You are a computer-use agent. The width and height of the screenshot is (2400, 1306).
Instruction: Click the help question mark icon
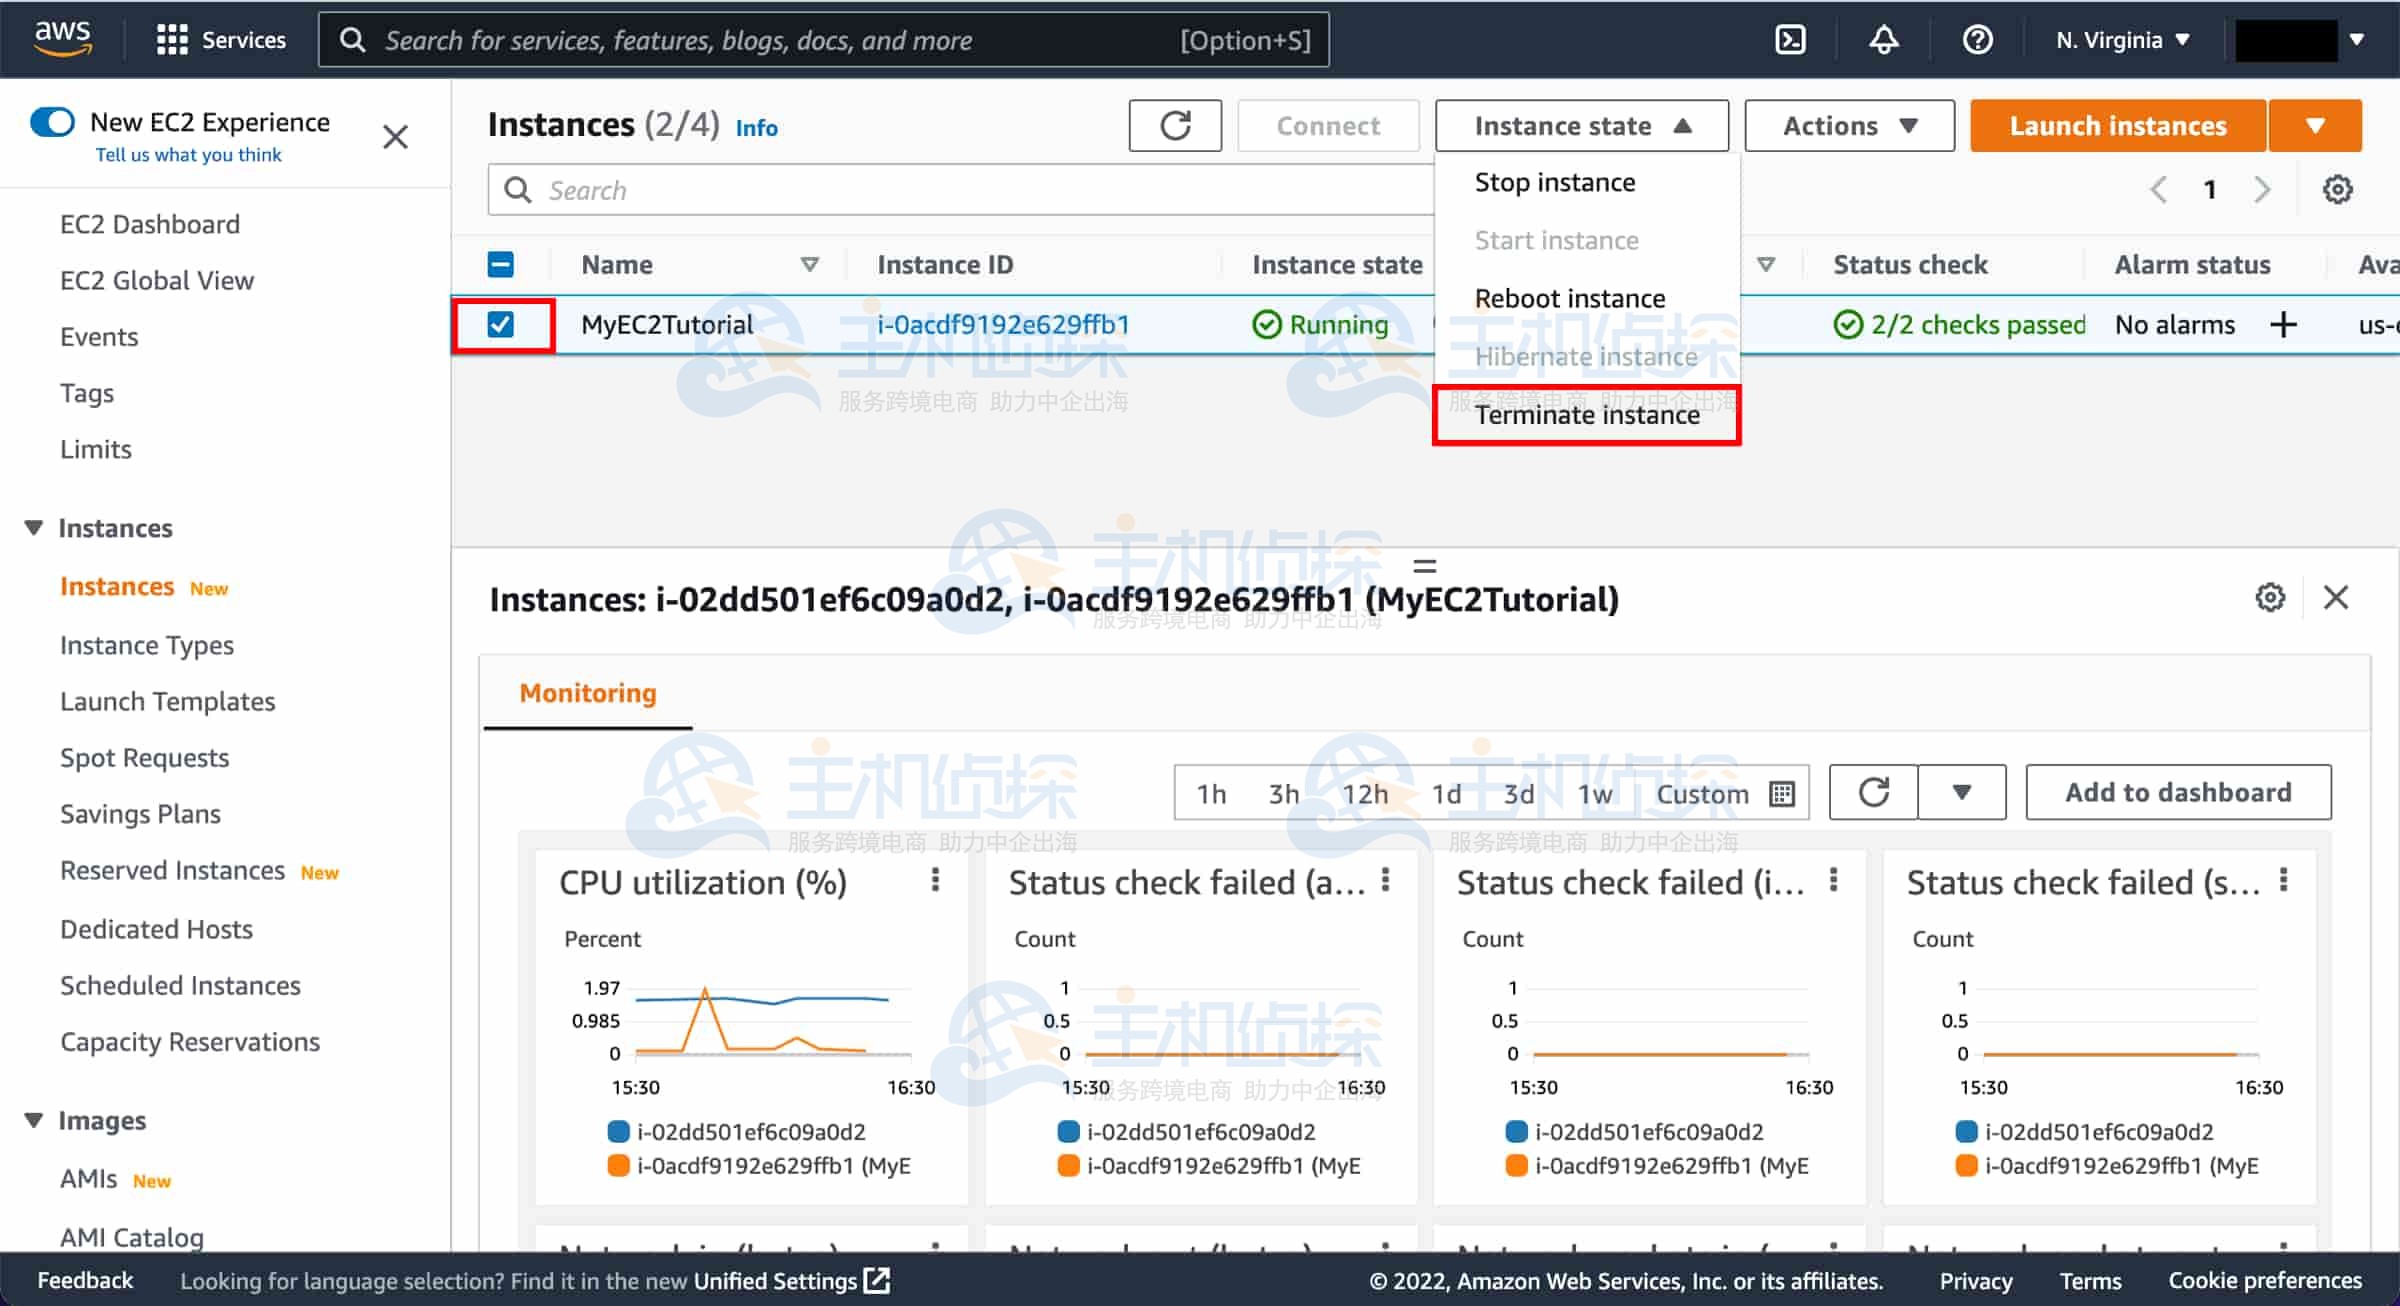[x=1977, y=40]
